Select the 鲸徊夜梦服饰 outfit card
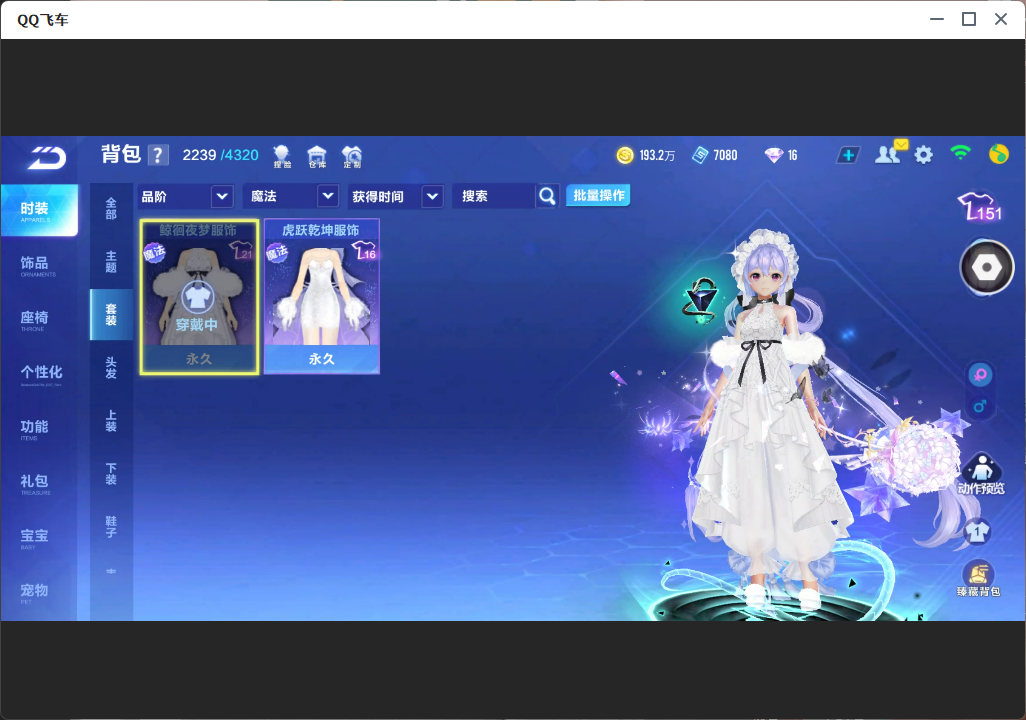1026x720 pixels. [199, 297]
